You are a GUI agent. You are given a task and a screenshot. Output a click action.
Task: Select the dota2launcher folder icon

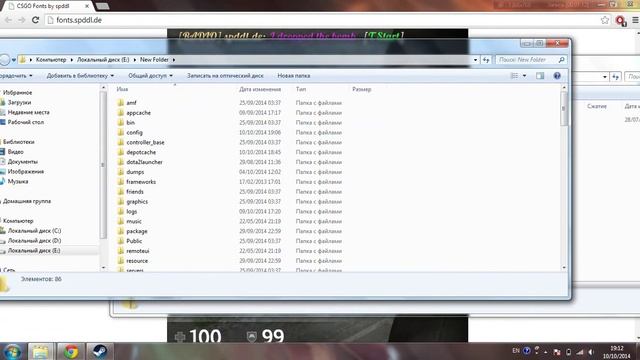point(120,162)
